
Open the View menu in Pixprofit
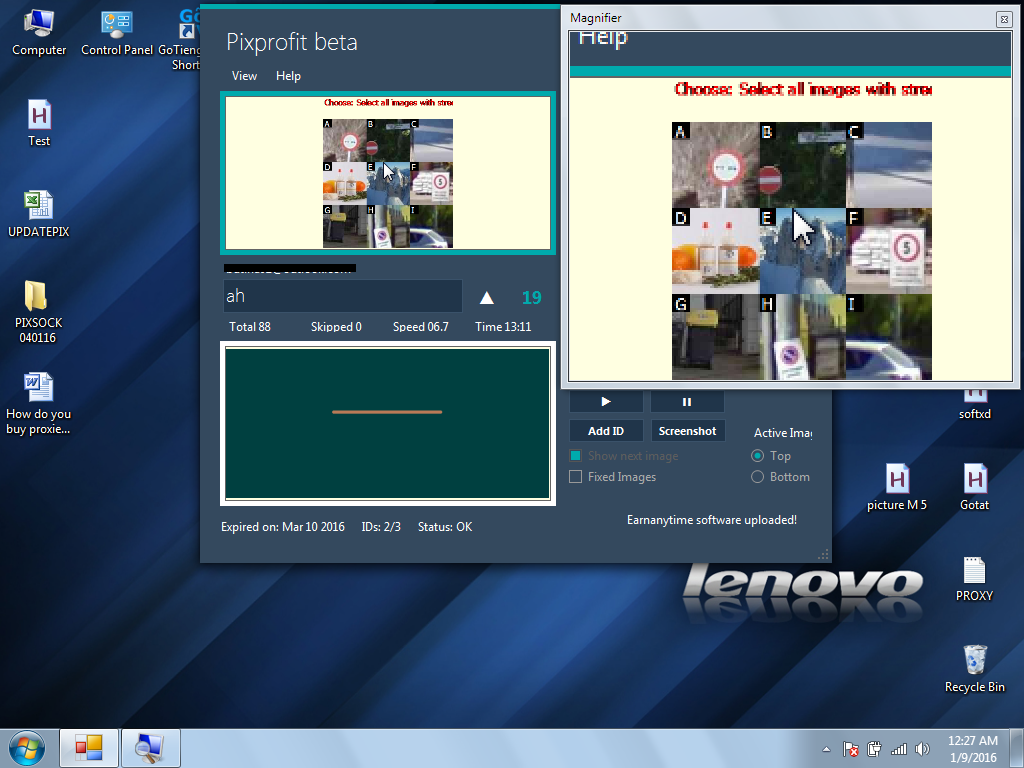244,76
